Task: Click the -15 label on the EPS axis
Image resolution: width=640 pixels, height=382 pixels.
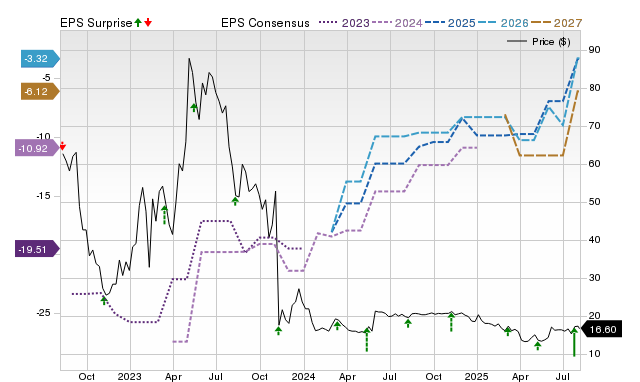Action: coord(43,196)
